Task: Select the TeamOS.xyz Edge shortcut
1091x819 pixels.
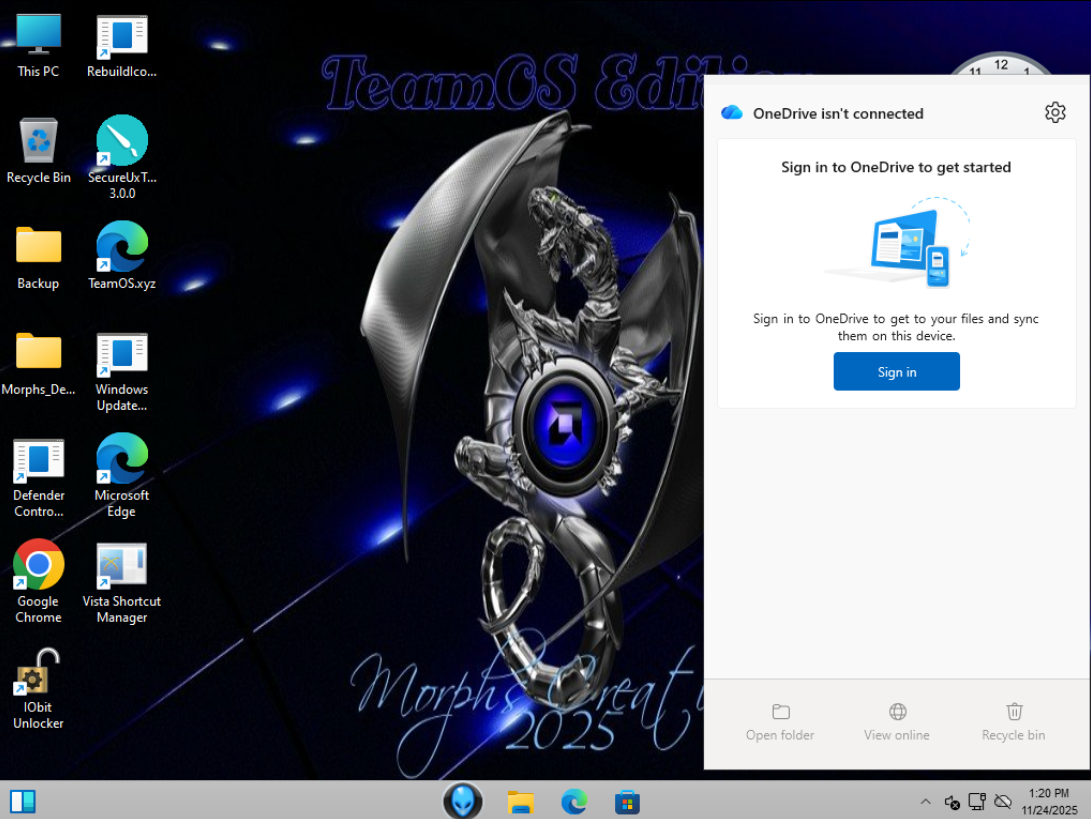Action: (122, 248)
